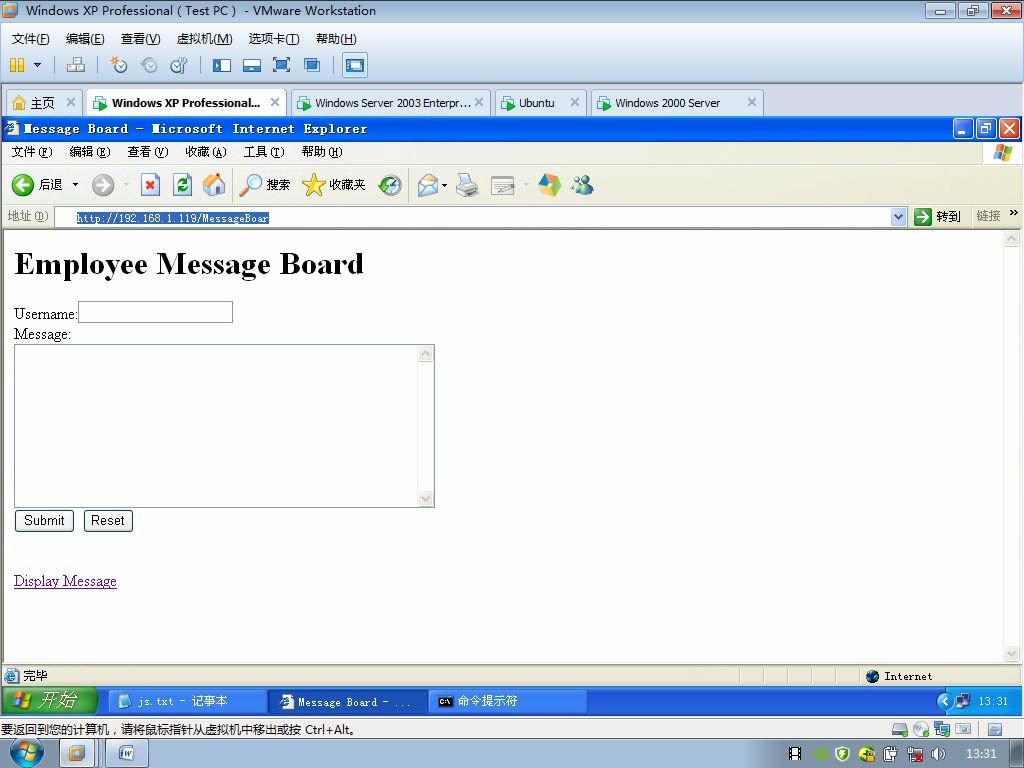
Task: Click the IE Mail envelope icon
Action: tap(428, 185)
